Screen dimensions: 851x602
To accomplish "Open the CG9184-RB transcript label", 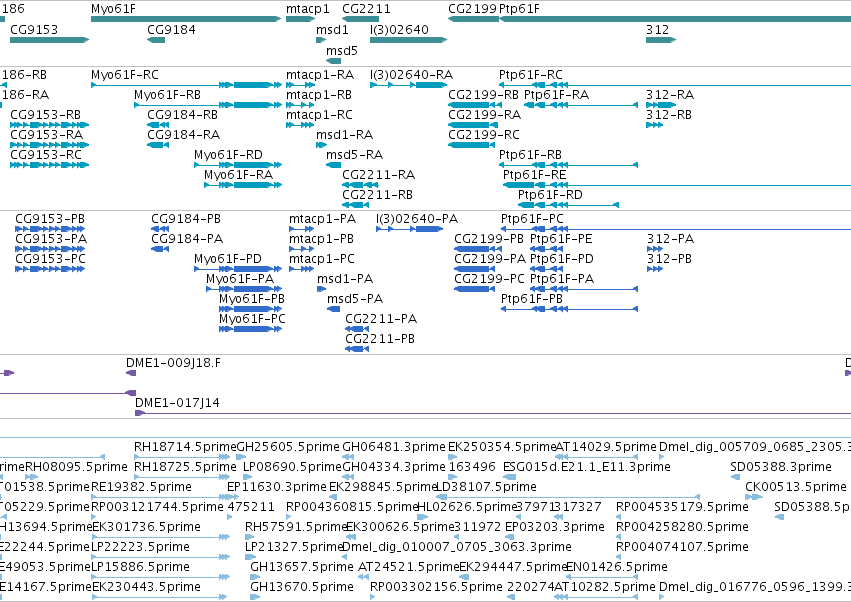I will [182, 115].
